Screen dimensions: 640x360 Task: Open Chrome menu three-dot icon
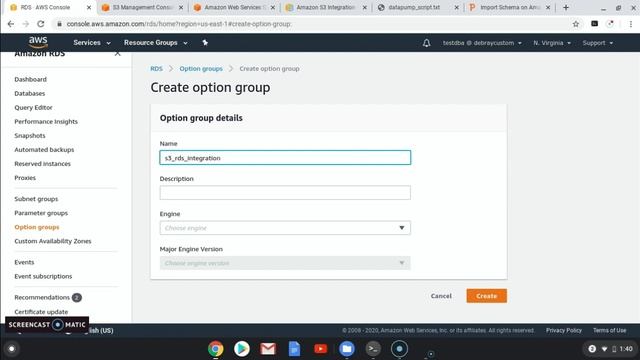click(631, 24)
